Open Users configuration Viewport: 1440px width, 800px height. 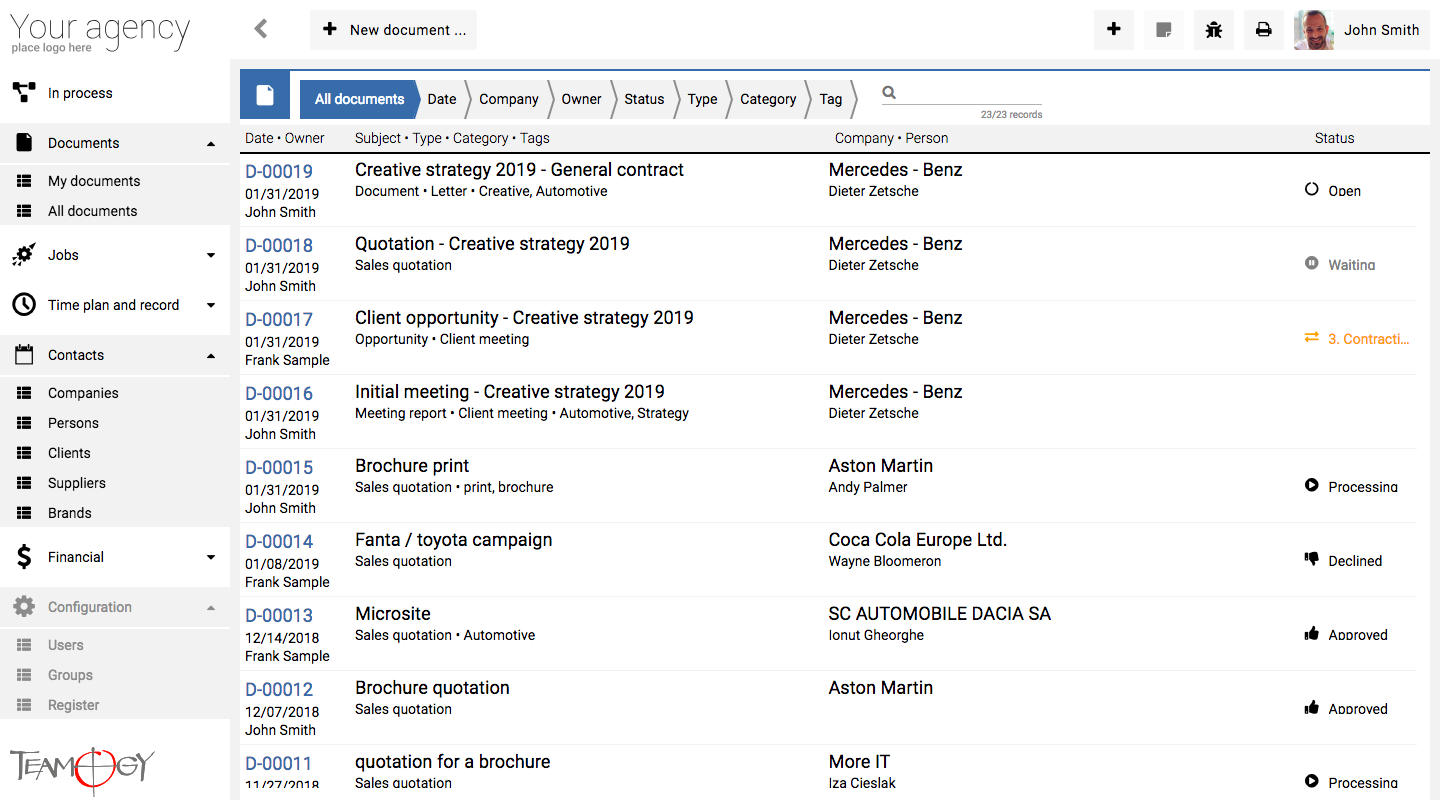tap(66, 645)
